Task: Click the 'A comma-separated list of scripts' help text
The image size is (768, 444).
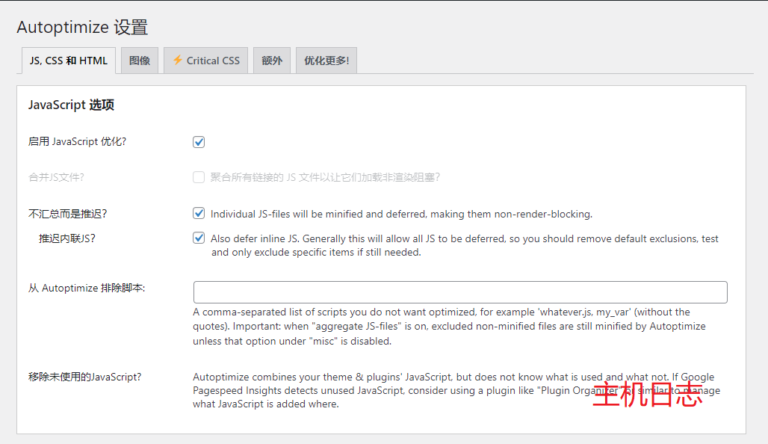Action: tap(449, 326)
